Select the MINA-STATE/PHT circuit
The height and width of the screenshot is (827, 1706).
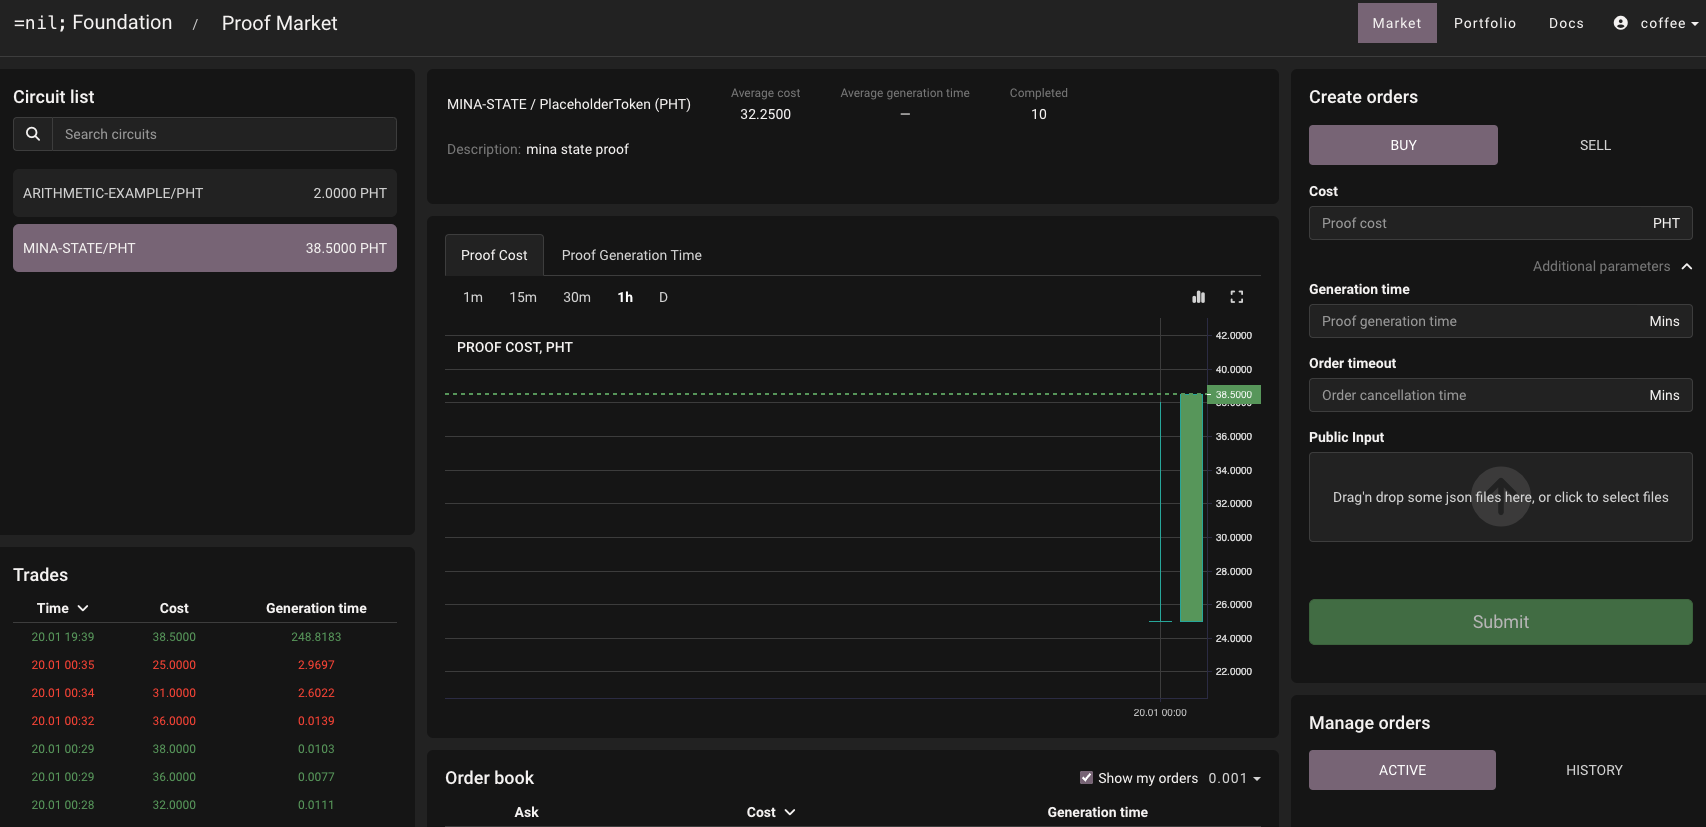pyautogui.click(x=205, y=248)
